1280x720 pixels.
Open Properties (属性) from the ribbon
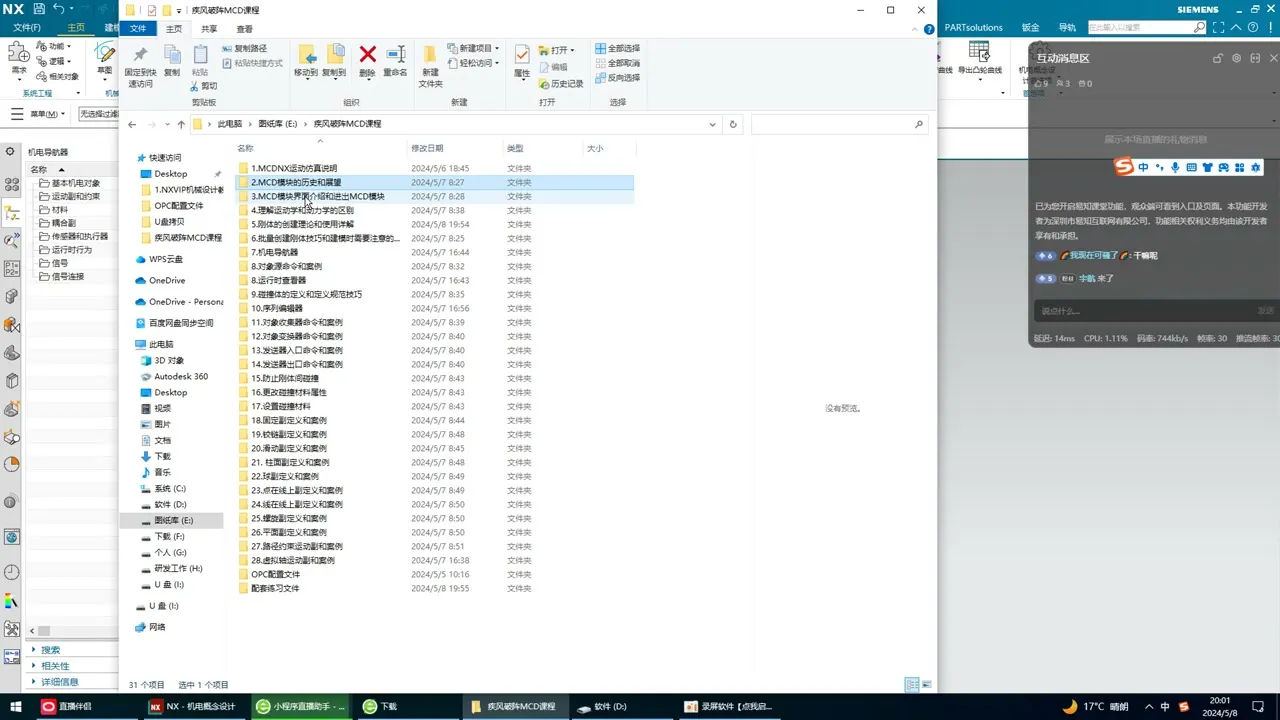[x=522, y=59]
